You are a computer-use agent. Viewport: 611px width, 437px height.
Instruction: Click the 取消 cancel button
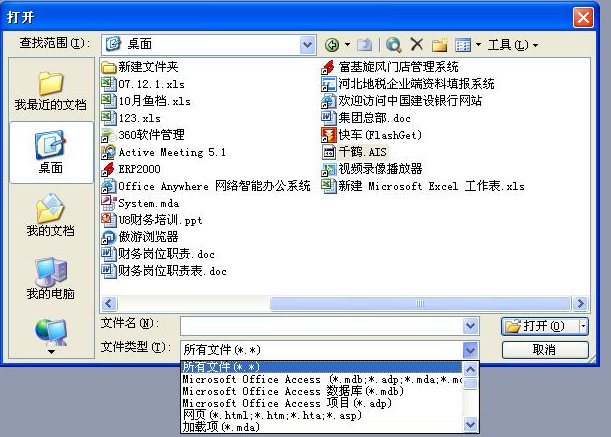[545, 350]
